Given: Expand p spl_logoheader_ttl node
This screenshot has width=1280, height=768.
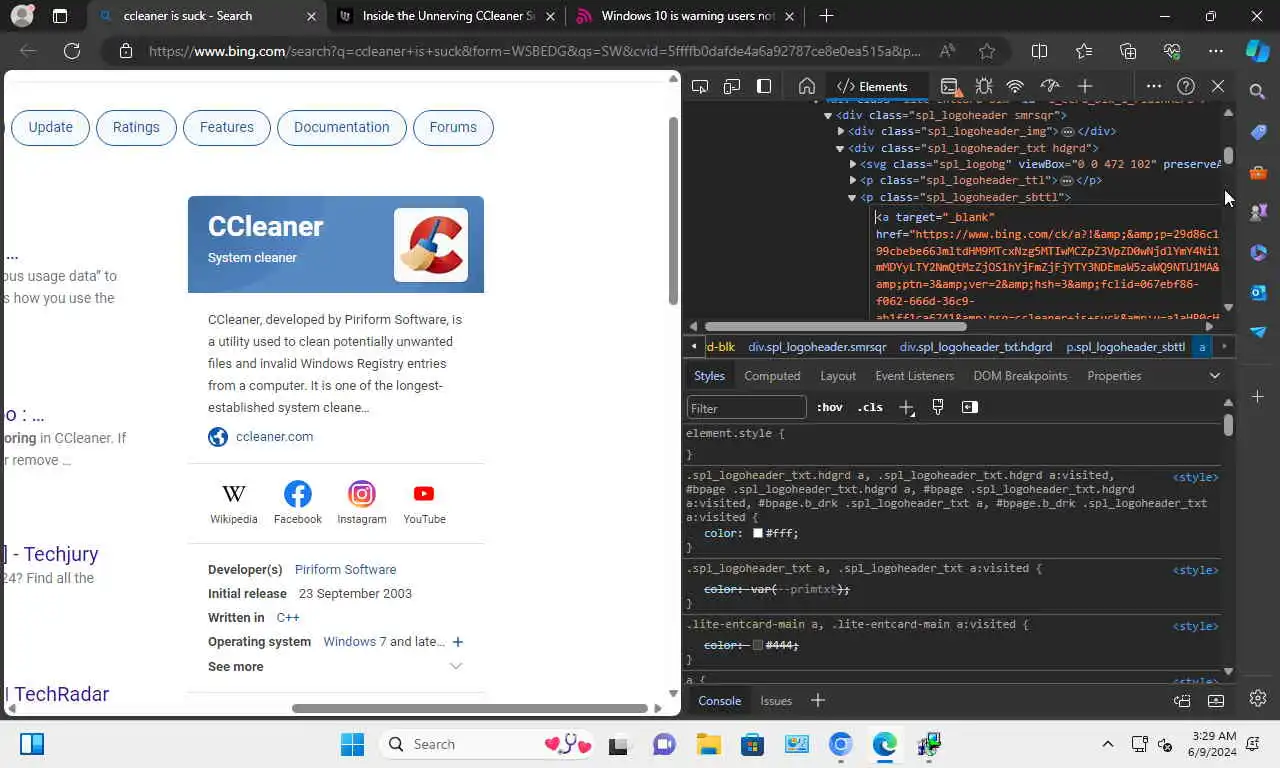Looking at the screenshot, I should pyautogui.click(x=853, y=181).
